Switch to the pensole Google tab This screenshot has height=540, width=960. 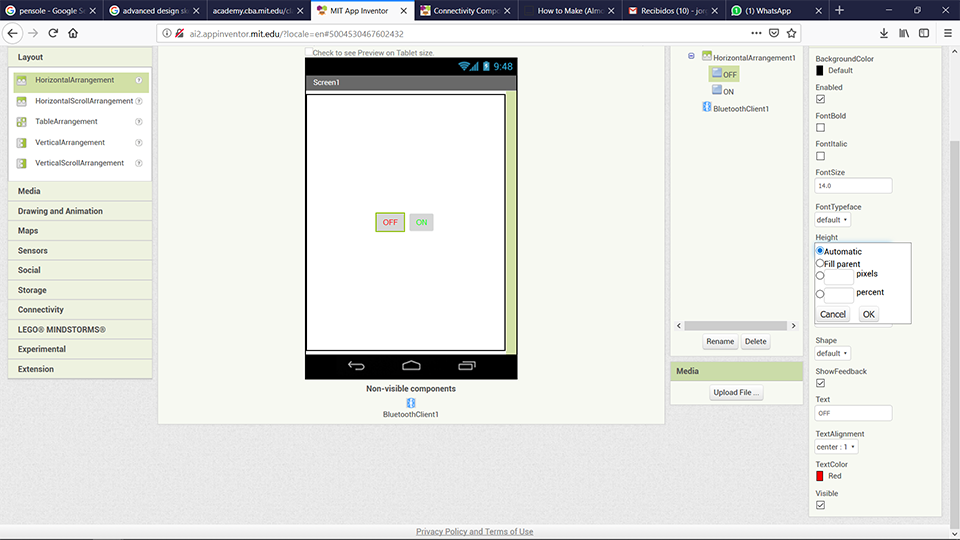(50, 10)
